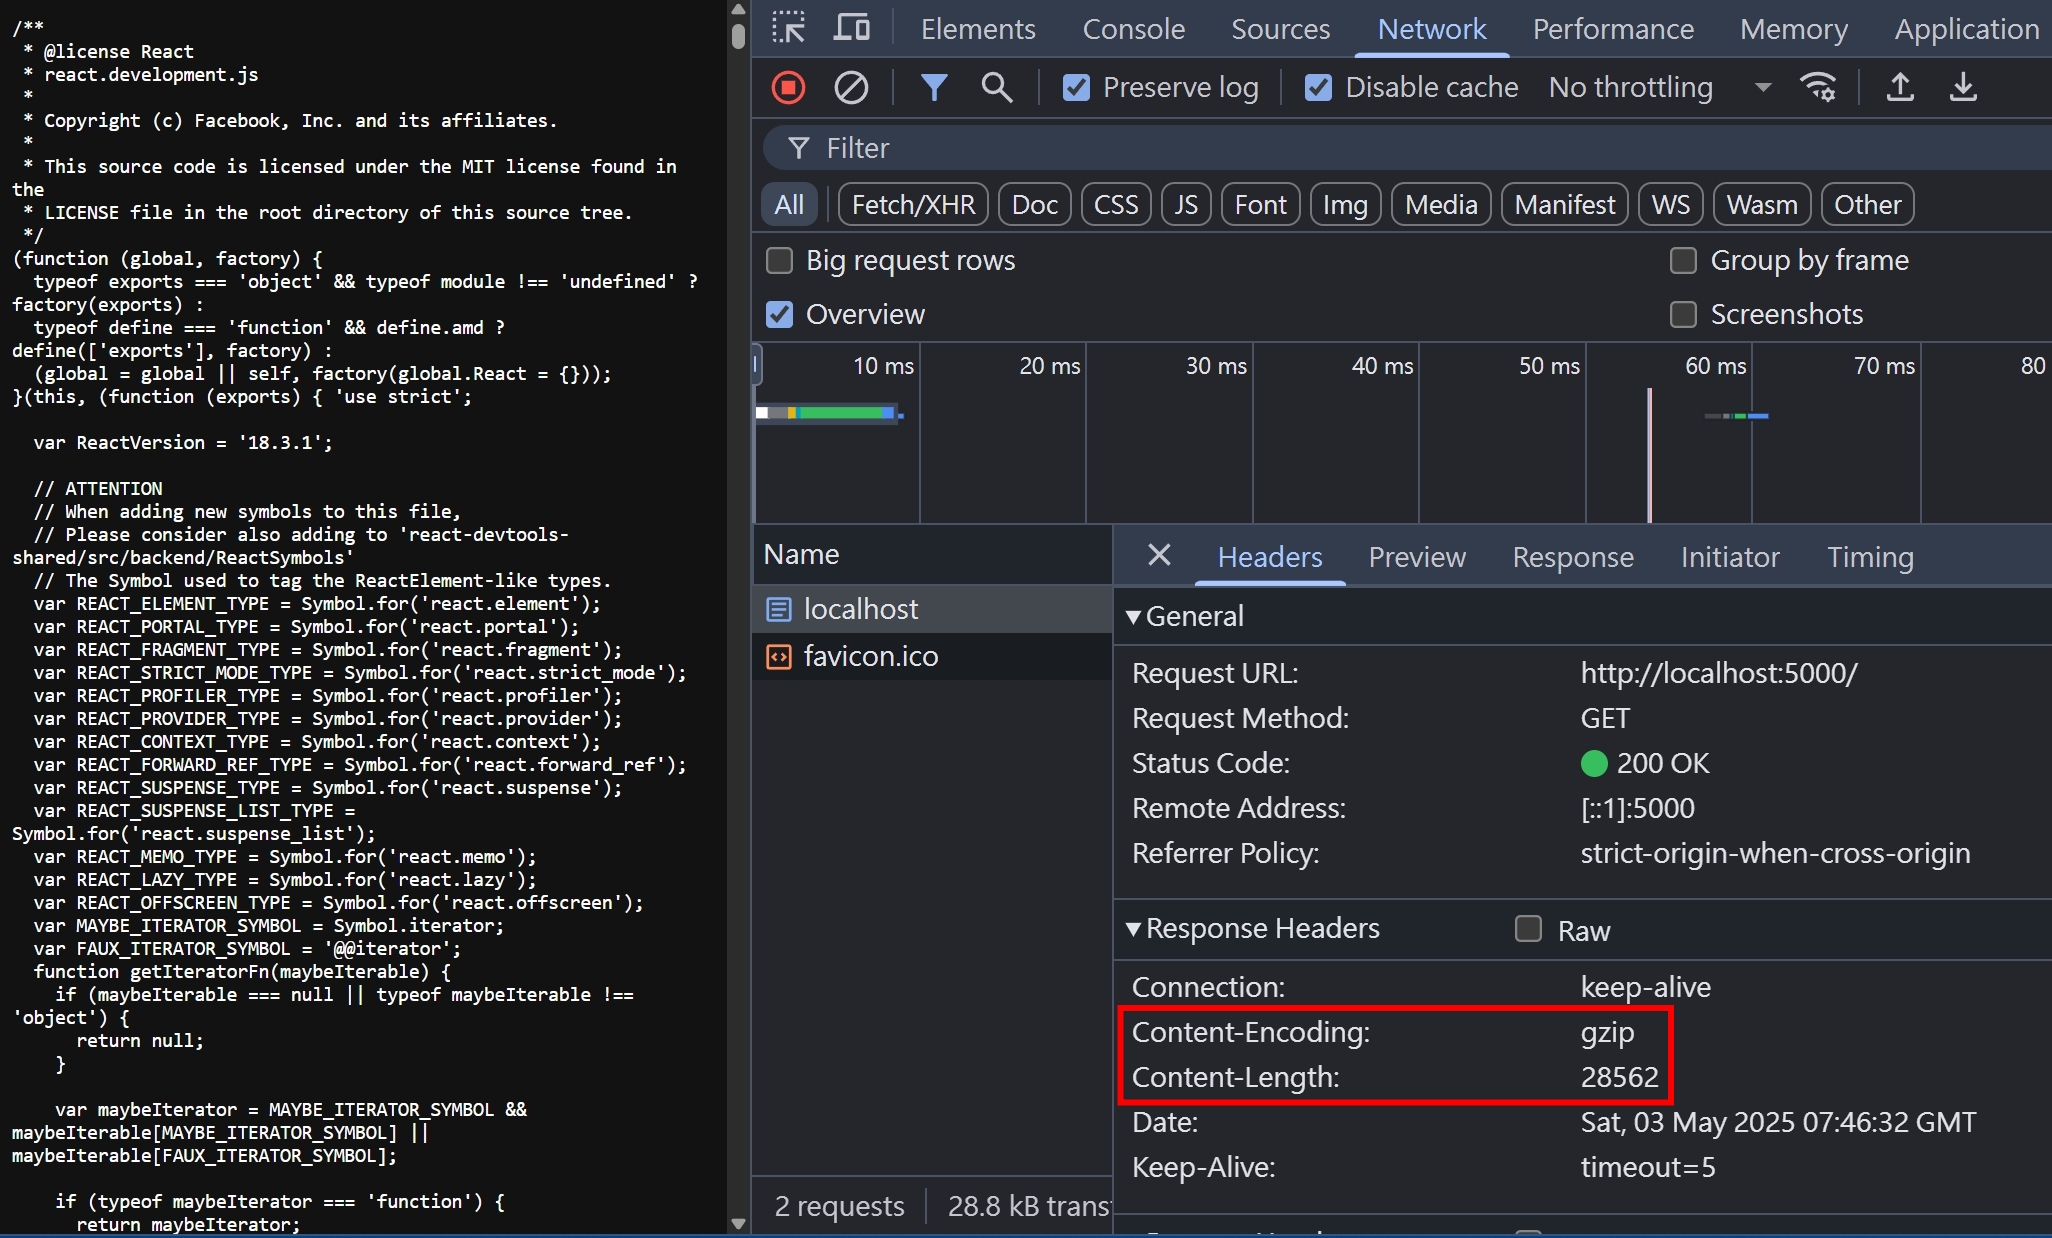The height and width of the screenshot is (1238, 2052).
Task: Open the Performance tab
Action: point(1613,29)
